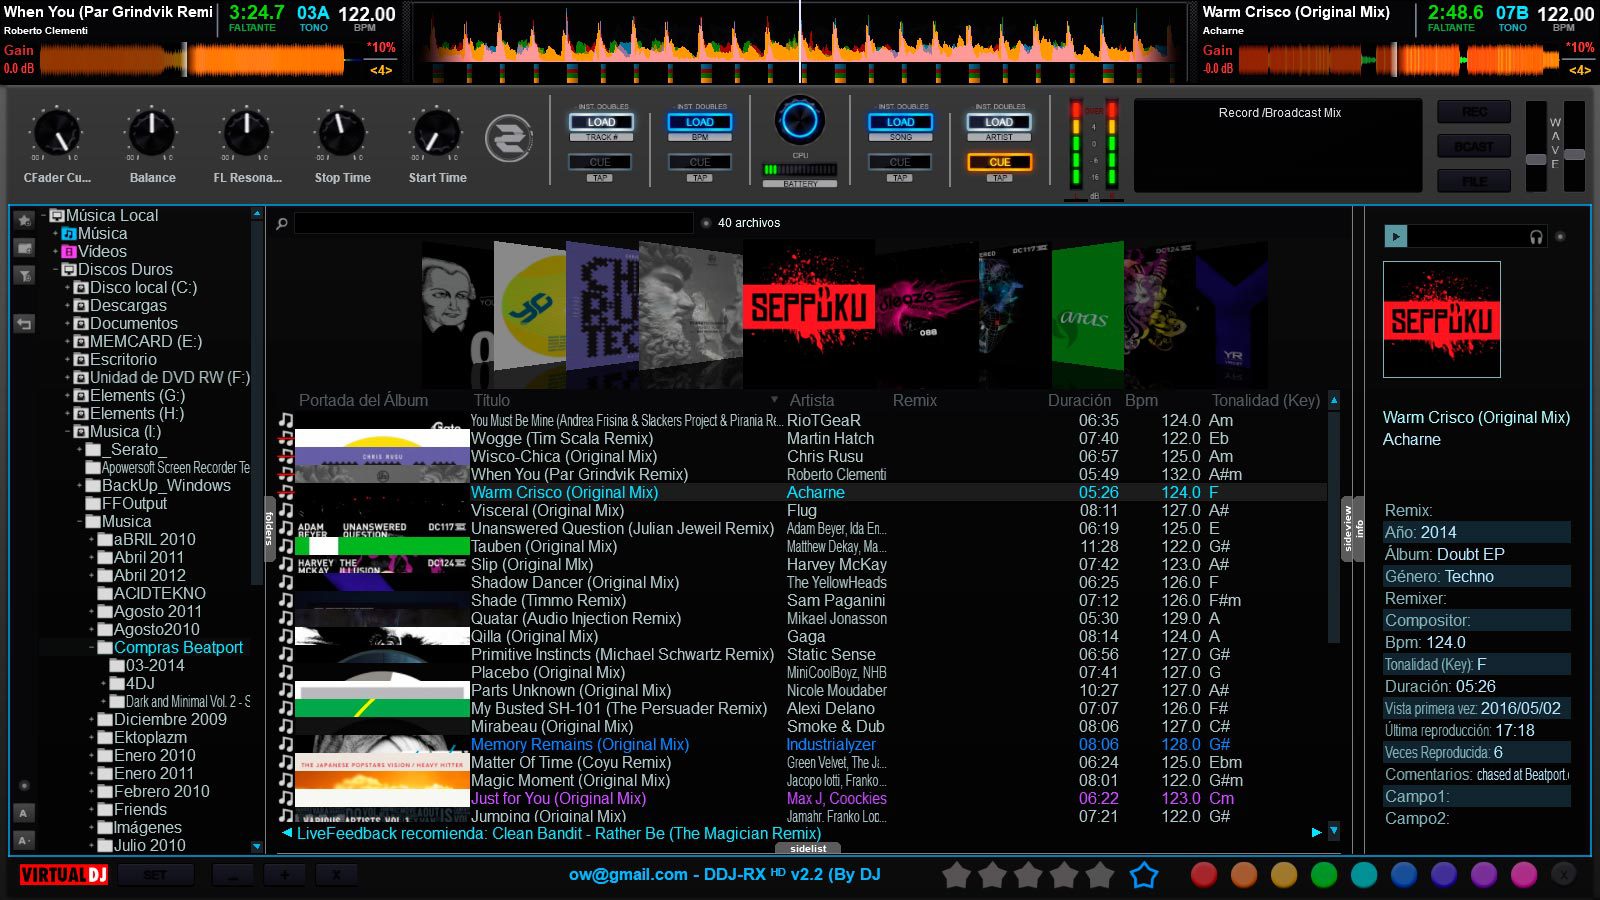Click the round dot icon above sidebar A button
Image resolution: width=1600 pixels, height=900 pixels.
[x=24, y=786]
